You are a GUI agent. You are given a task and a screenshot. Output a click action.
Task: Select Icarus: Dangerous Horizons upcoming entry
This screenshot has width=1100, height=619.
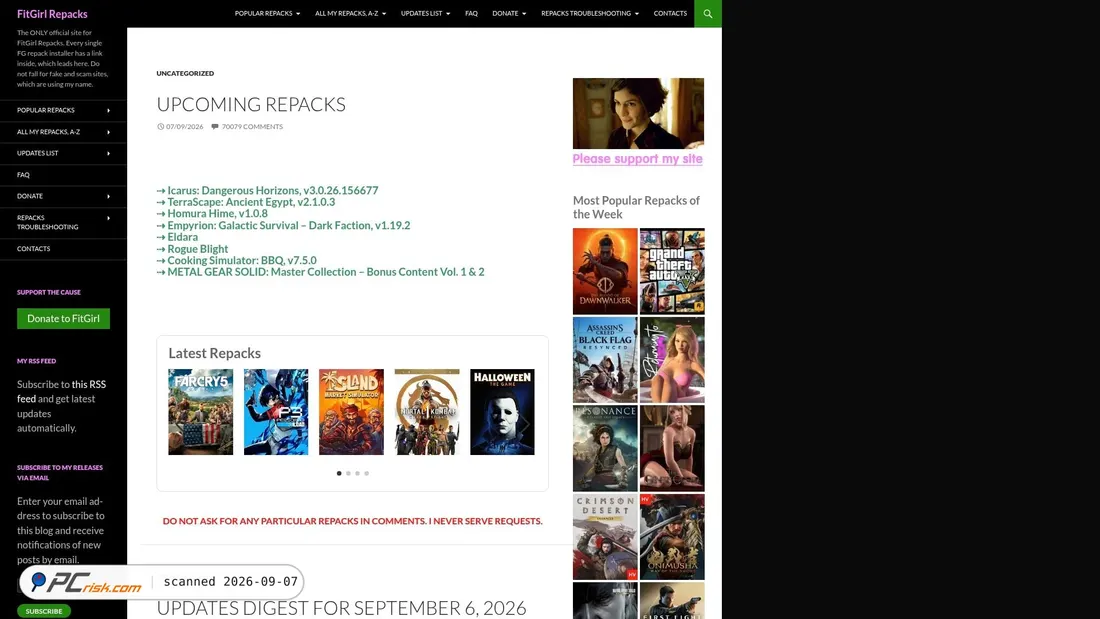272,190
